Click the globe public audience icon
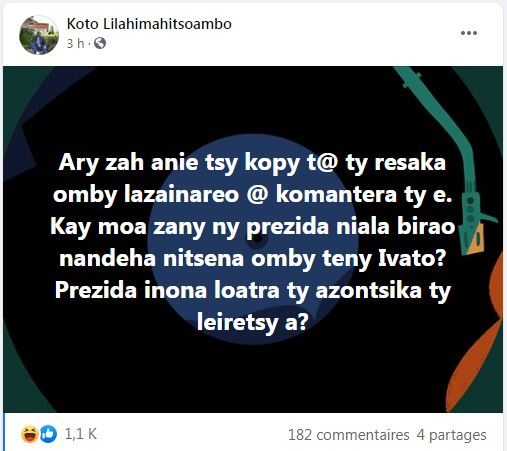507x451 pixels. pyautogui.click(x=100, y=43)
